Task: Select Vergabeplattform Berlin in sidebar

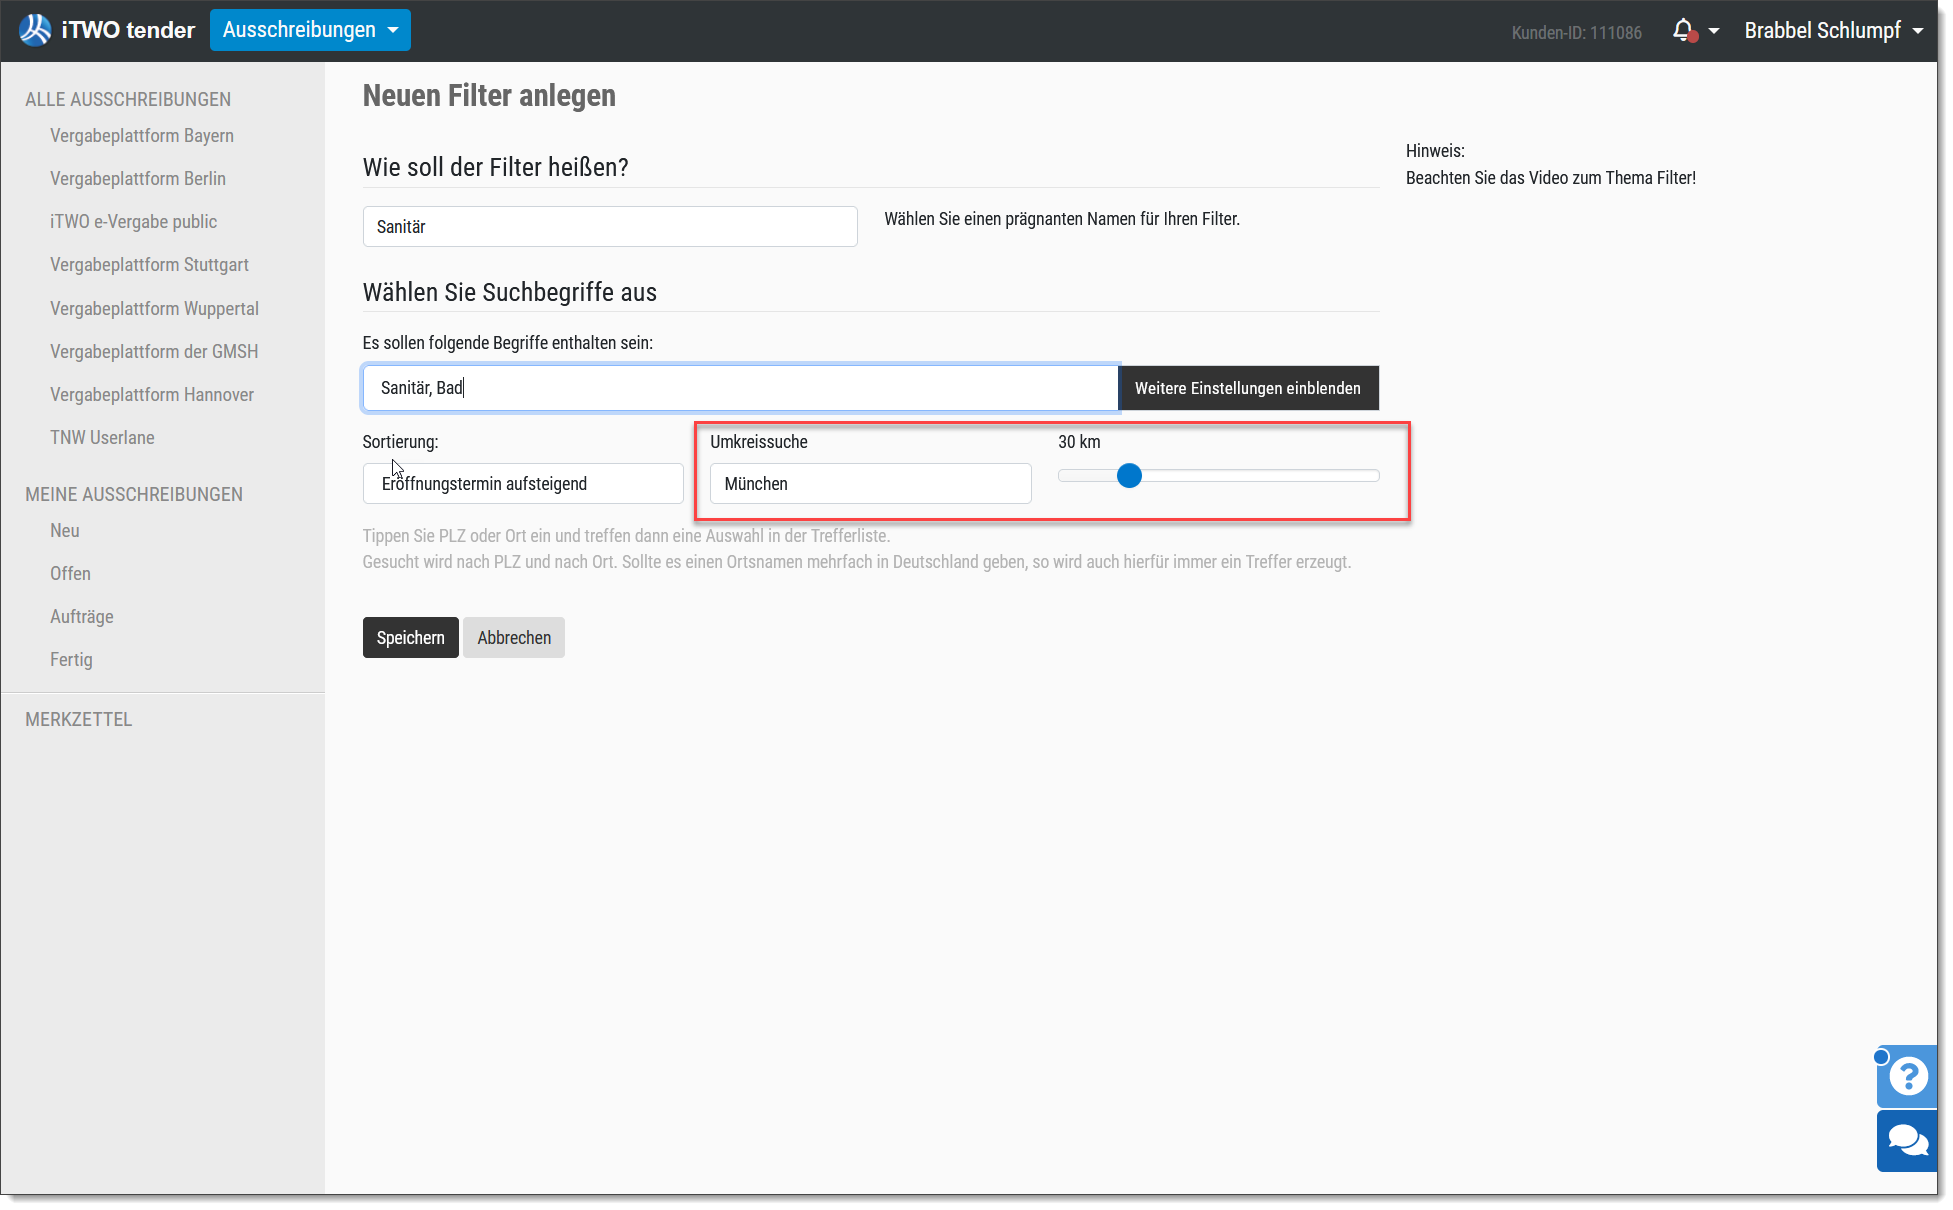Action: pyautogui.click(x=138, y=179)
